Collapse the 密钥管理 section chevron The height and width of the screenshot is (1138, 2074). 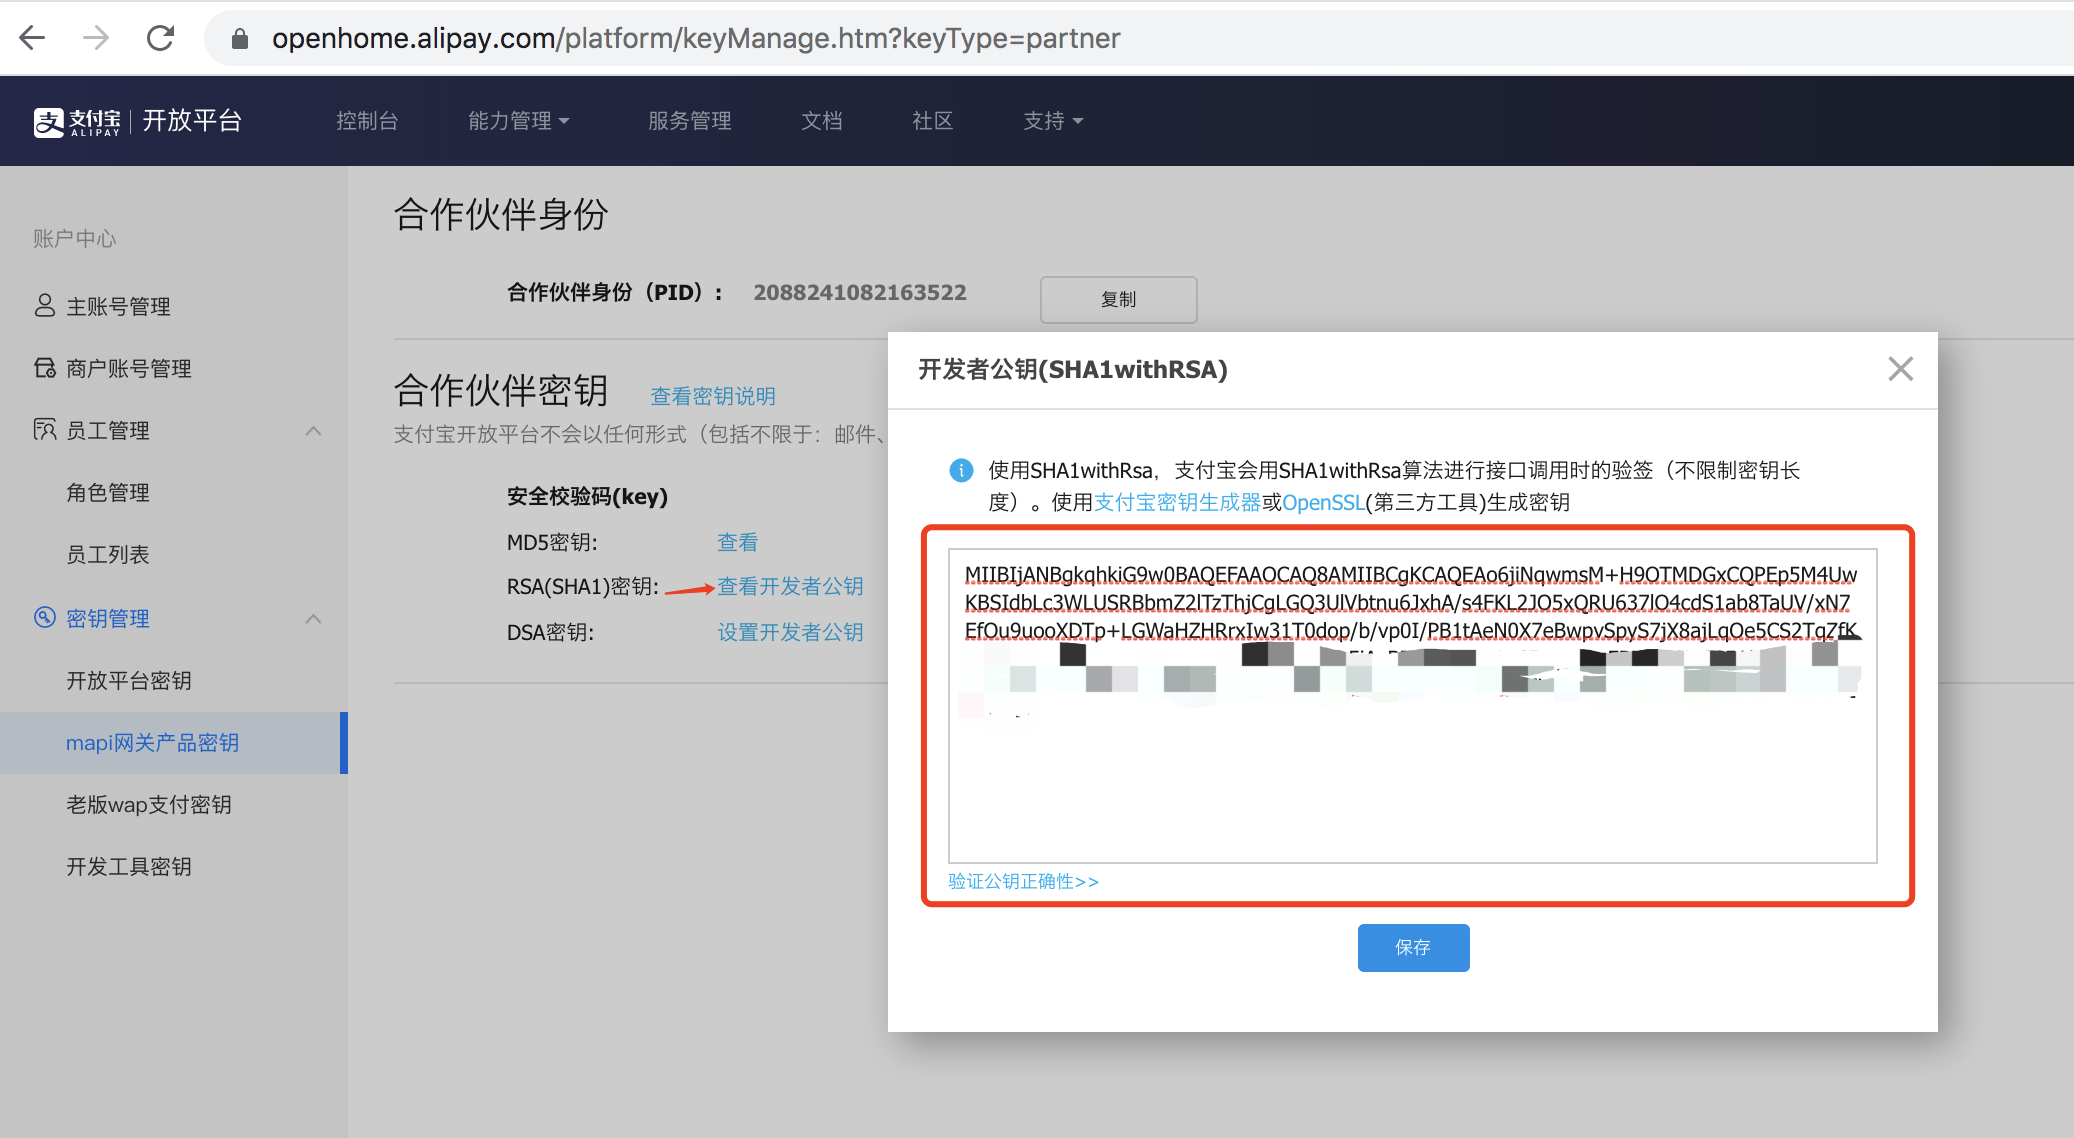click(313, 619)
